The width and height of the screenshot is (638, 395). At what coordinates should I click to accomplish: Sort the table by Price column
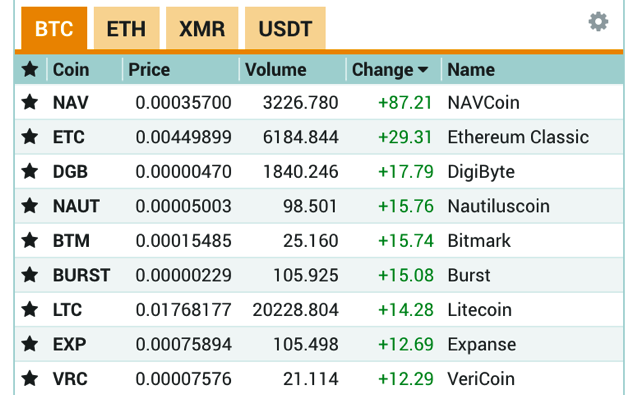pyautogui.click(x=149, y=70)
